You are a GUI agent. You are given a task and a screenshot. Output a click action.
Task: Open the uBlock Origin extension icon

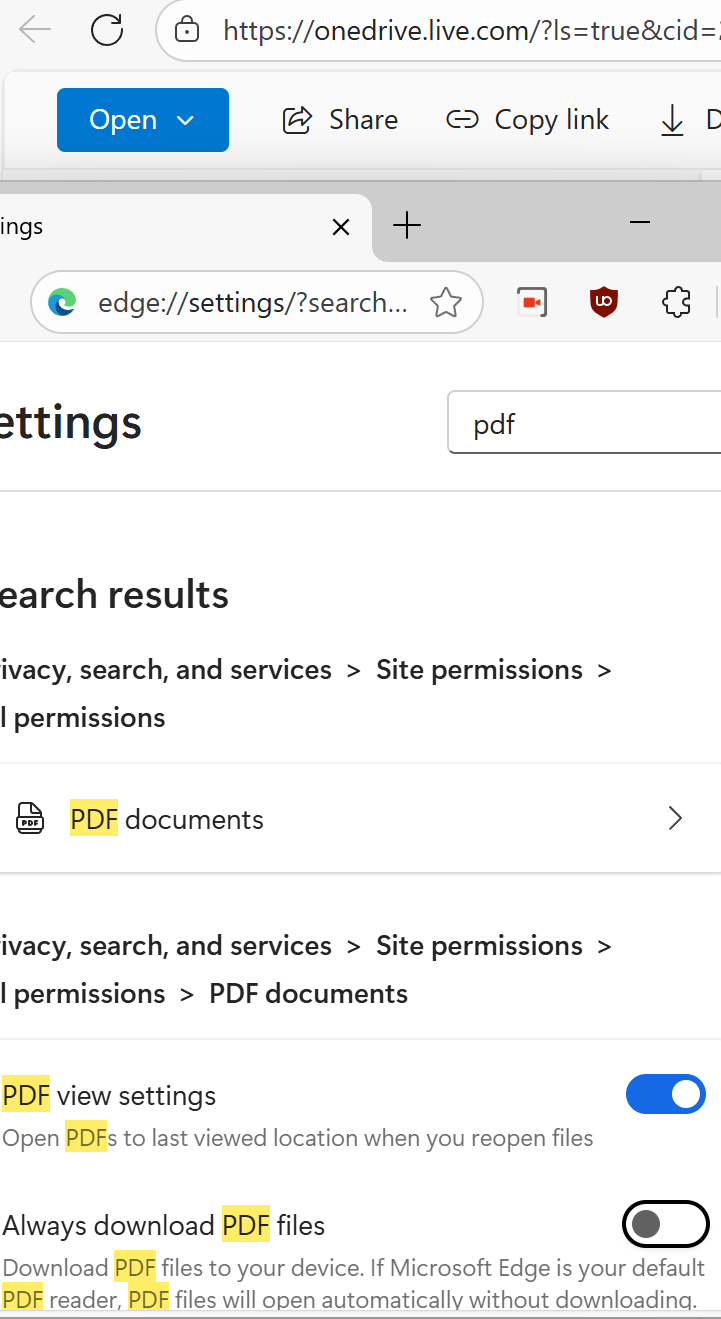(604, 301)
